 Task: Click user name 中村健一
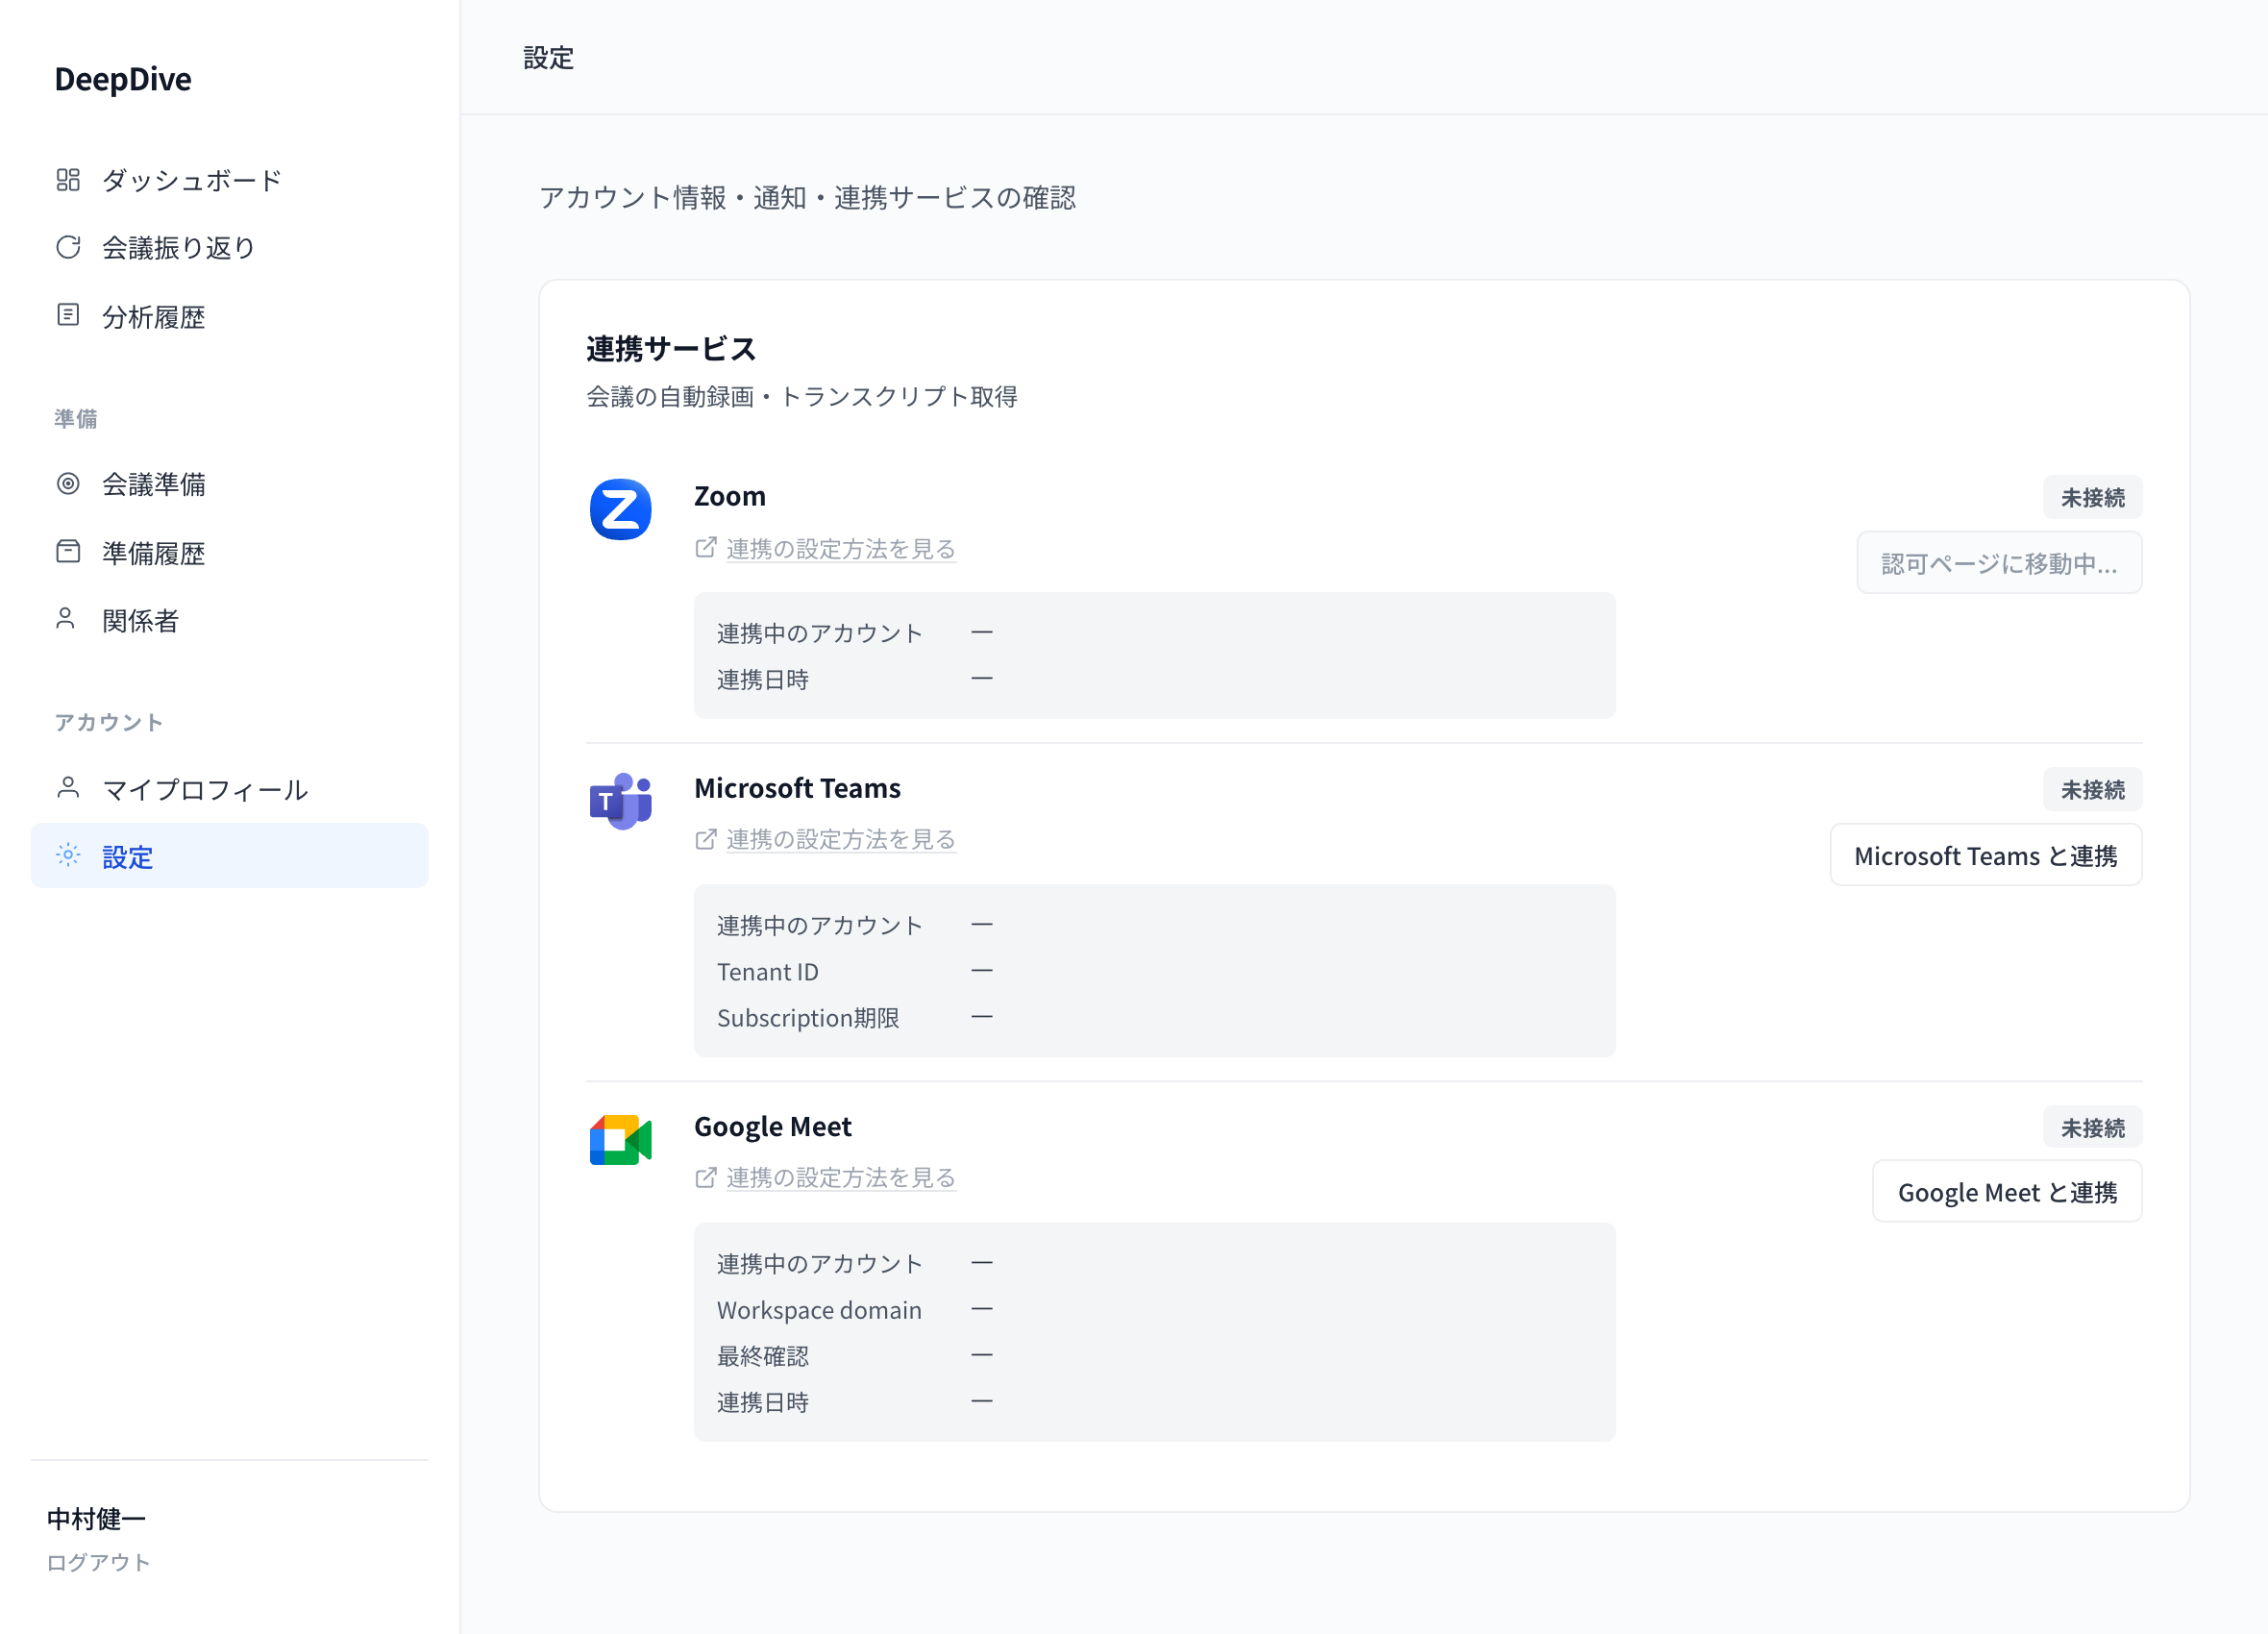[x=96, y=1518]
